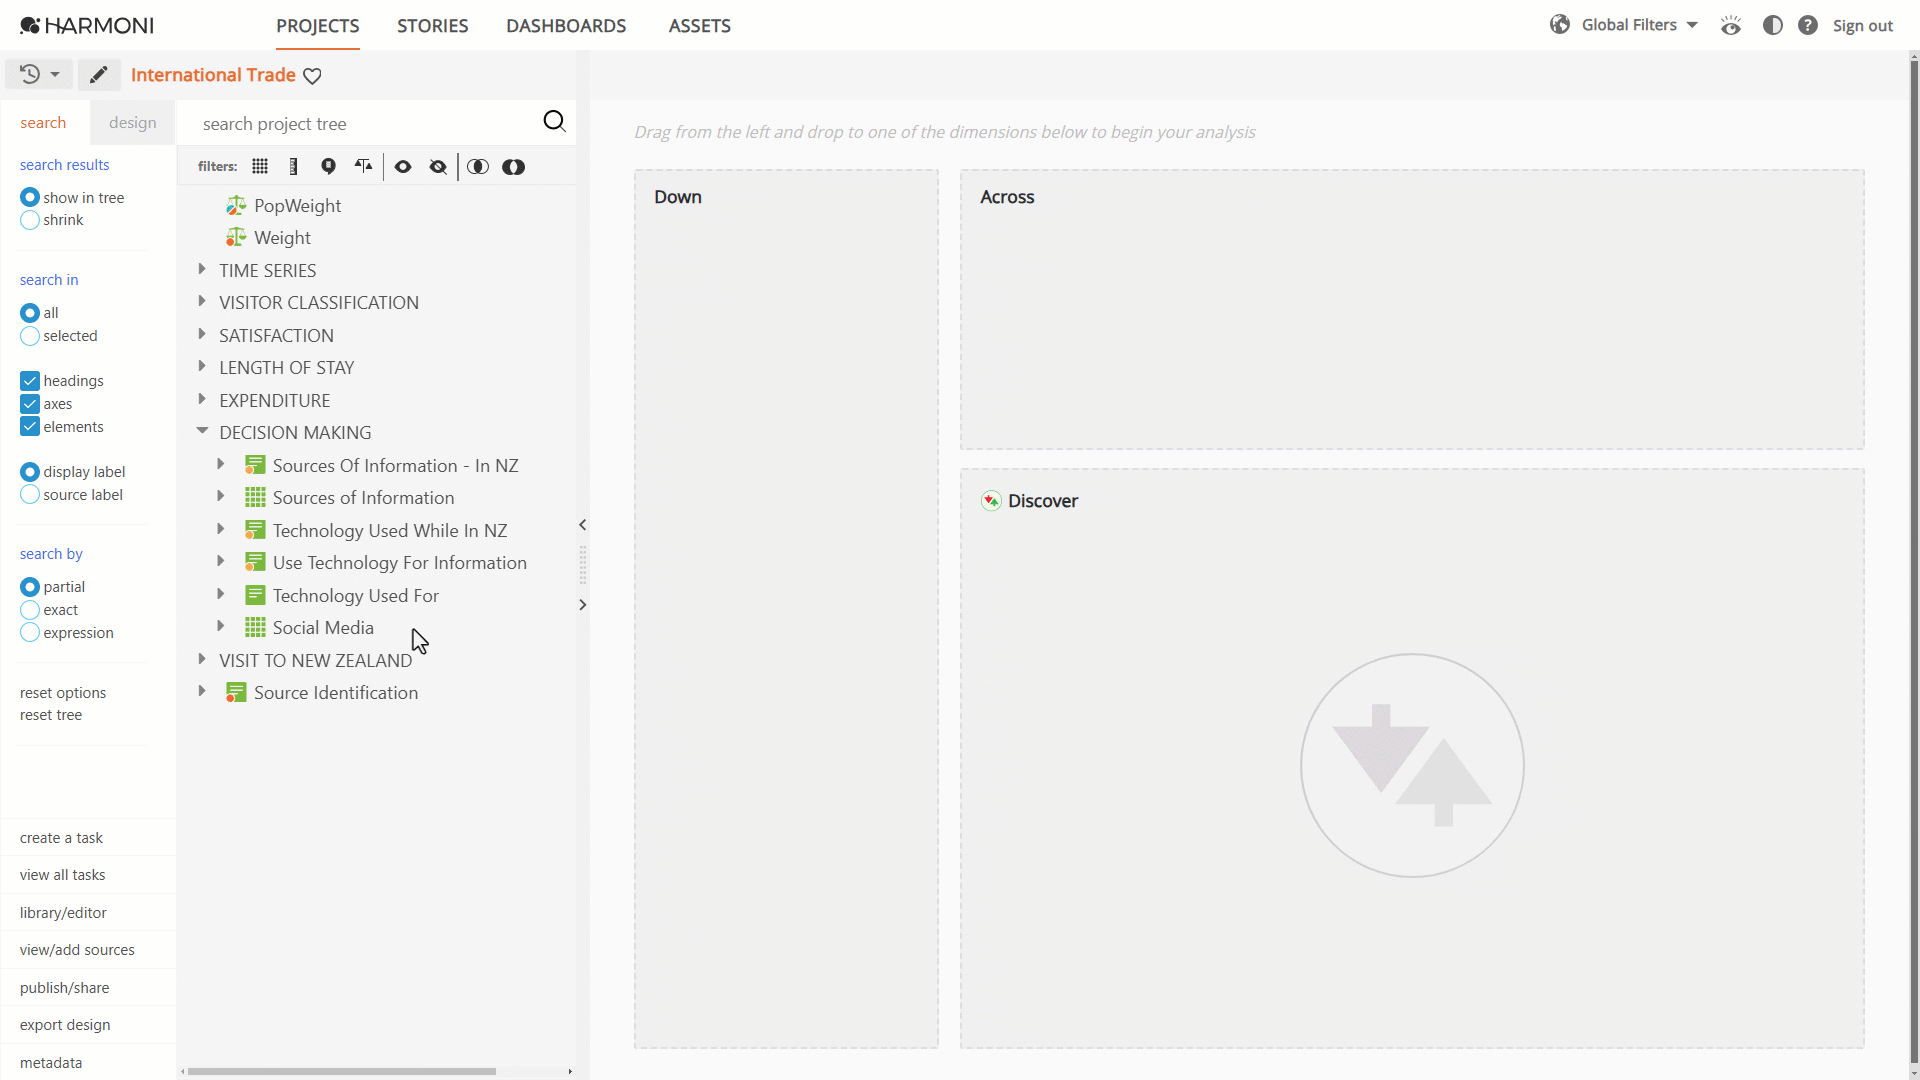Open the DASHBOARDS tab
Image resolution: width=1920 pixels, height=1080 pixels.
[566, 26]
